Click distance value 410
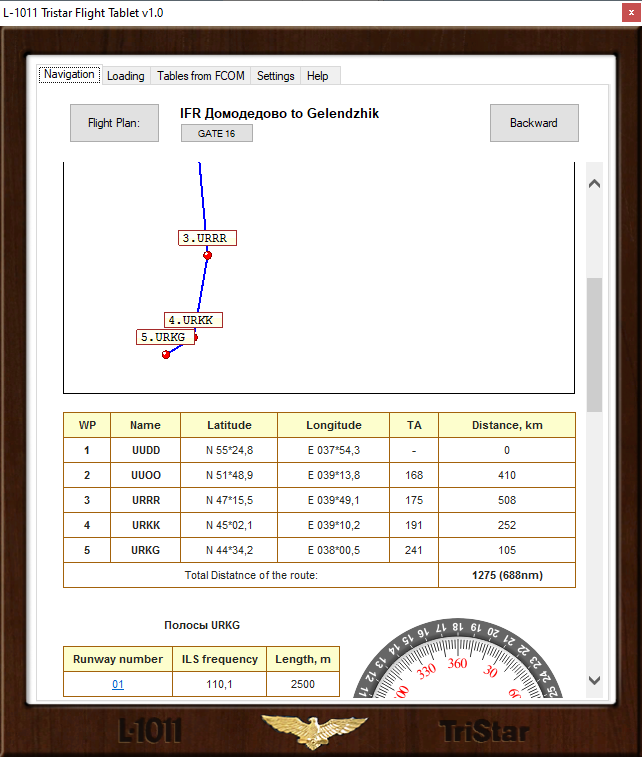 click(x=507, y=475)
